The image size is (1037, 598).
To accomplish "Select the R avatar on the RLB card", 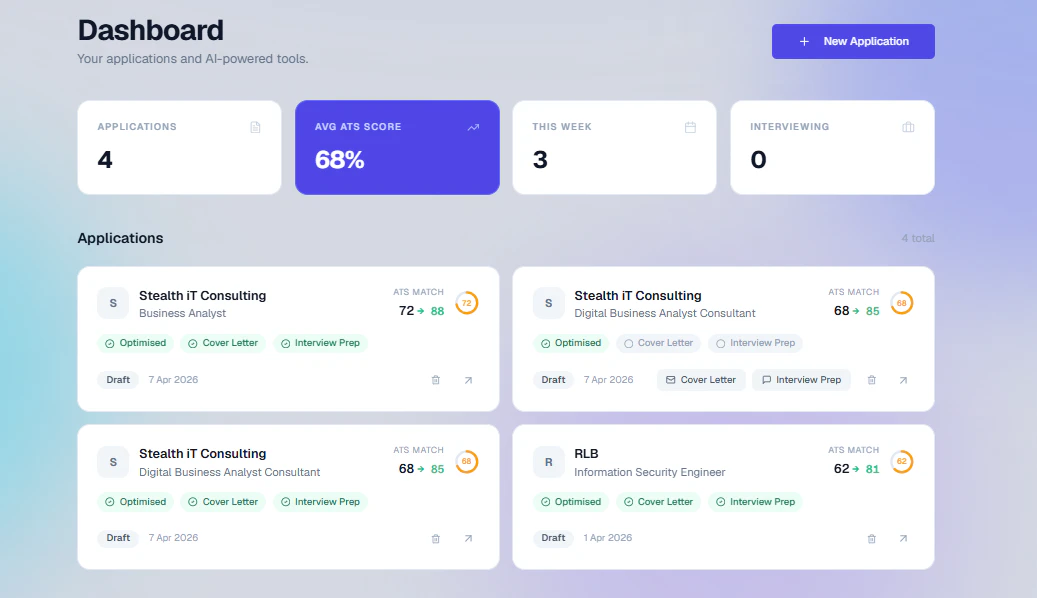I will click(548, 462).
